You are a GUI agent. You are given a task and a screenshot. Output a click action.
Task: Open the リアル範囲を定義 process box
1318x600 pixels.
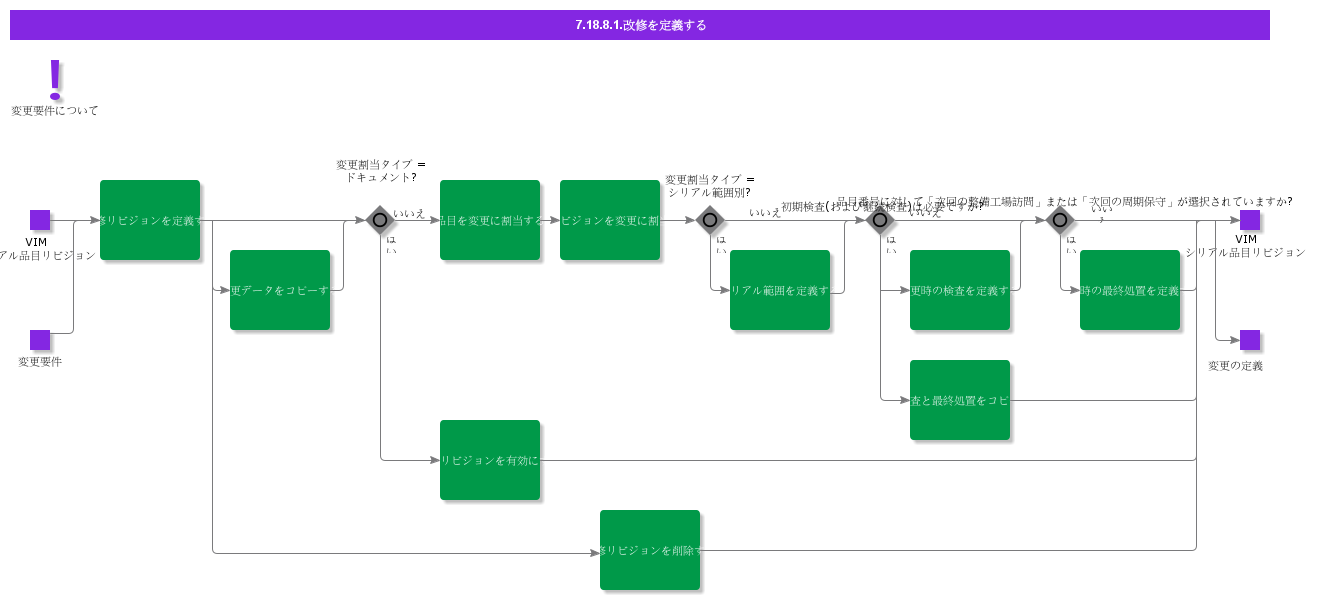pos(780,290)
